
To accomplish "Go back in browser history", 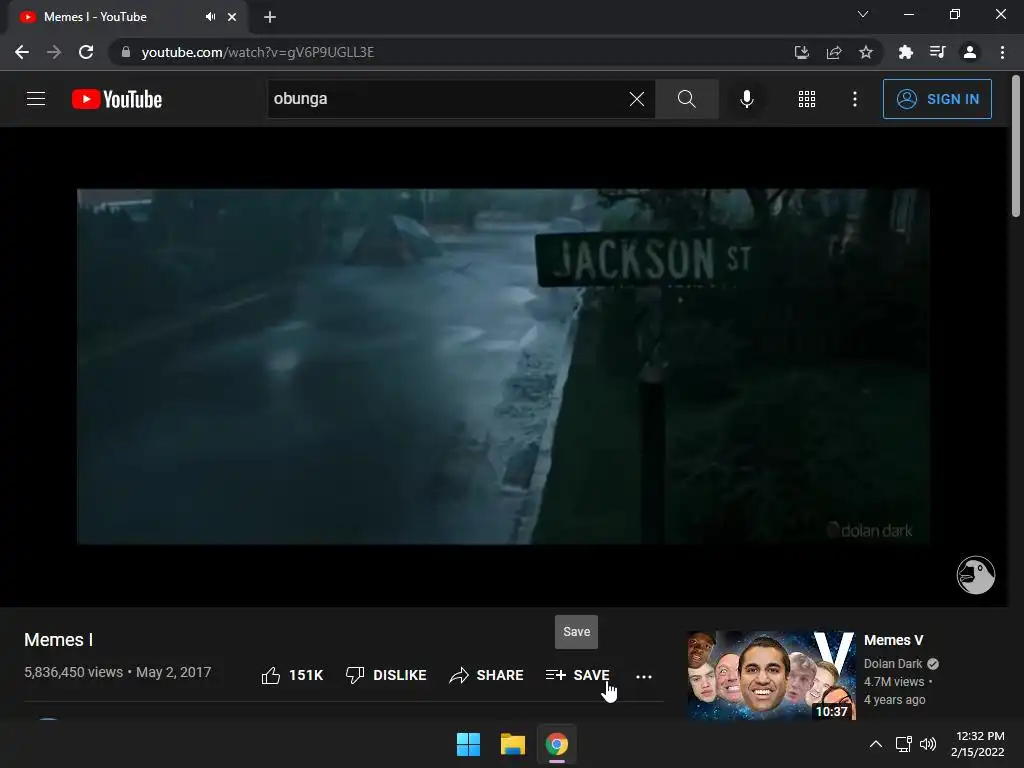I will 22,52.
